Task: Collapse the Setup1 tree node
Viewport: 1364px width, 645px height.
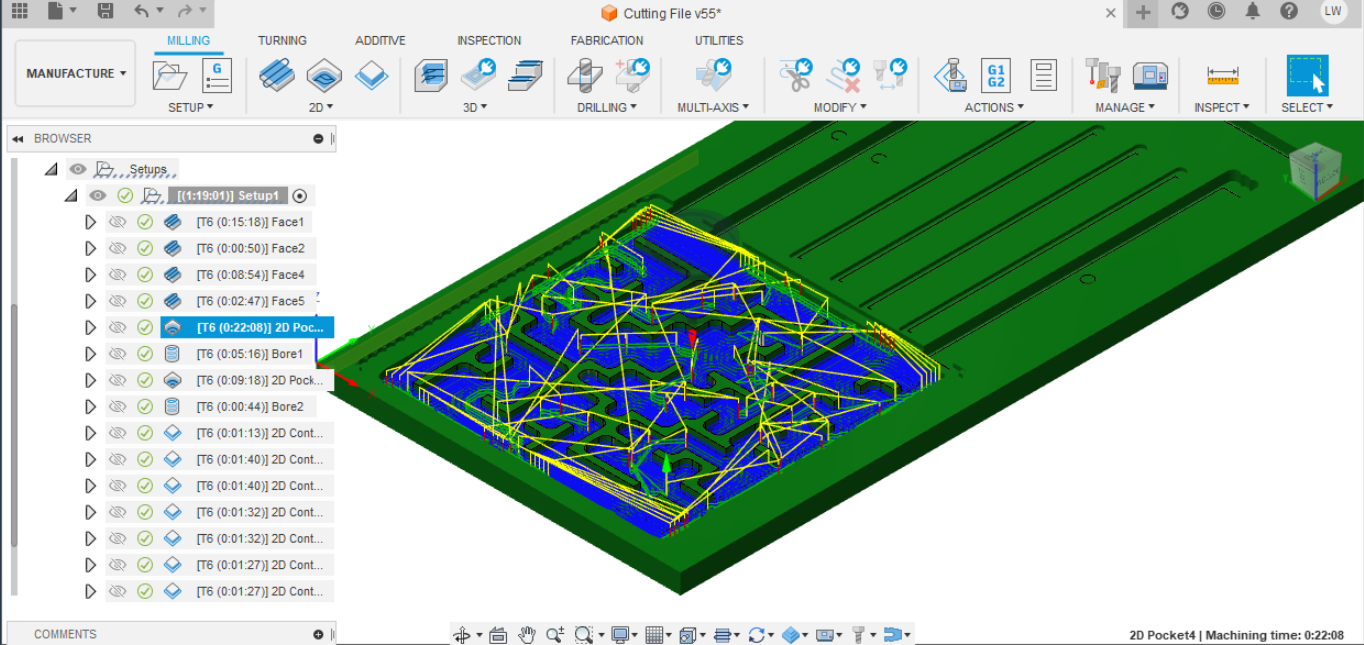Action: coord(70,196)
